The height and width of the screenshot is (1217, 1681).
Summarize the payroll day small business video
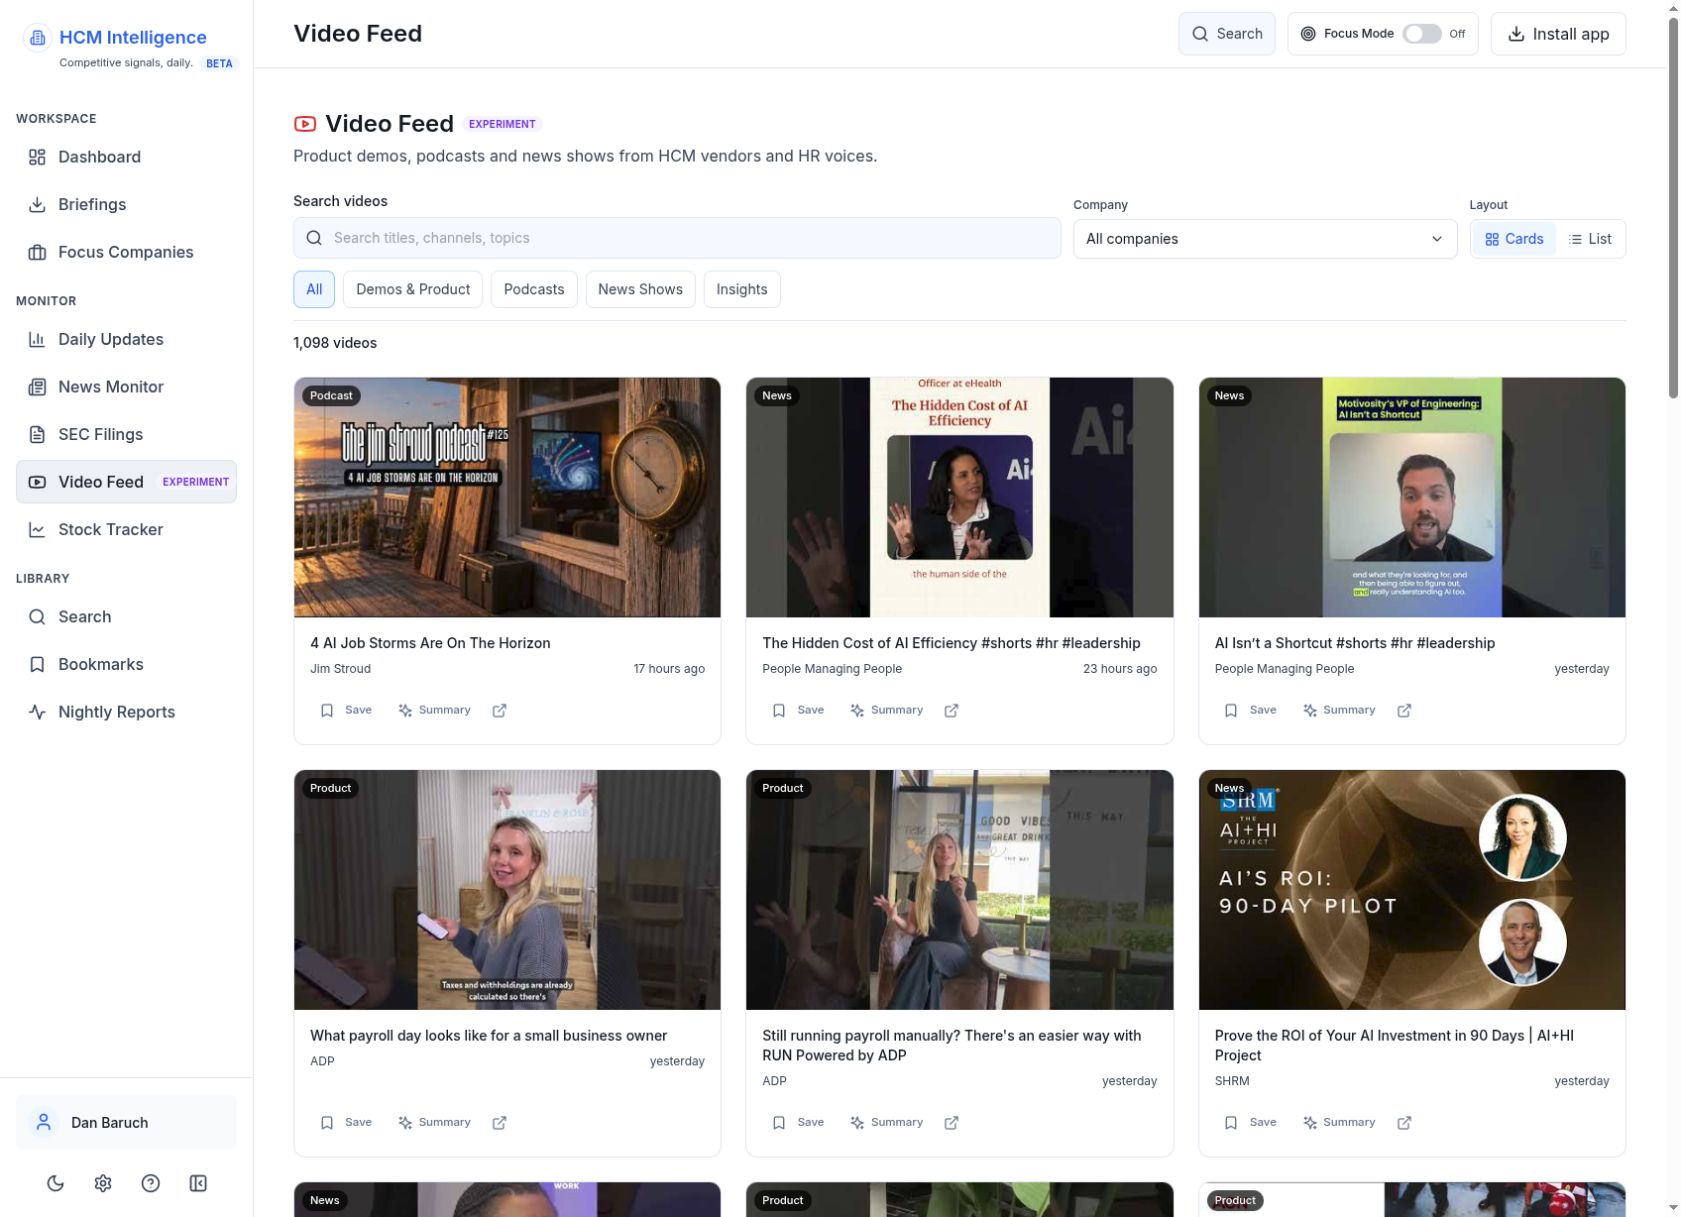(434, 1122)
